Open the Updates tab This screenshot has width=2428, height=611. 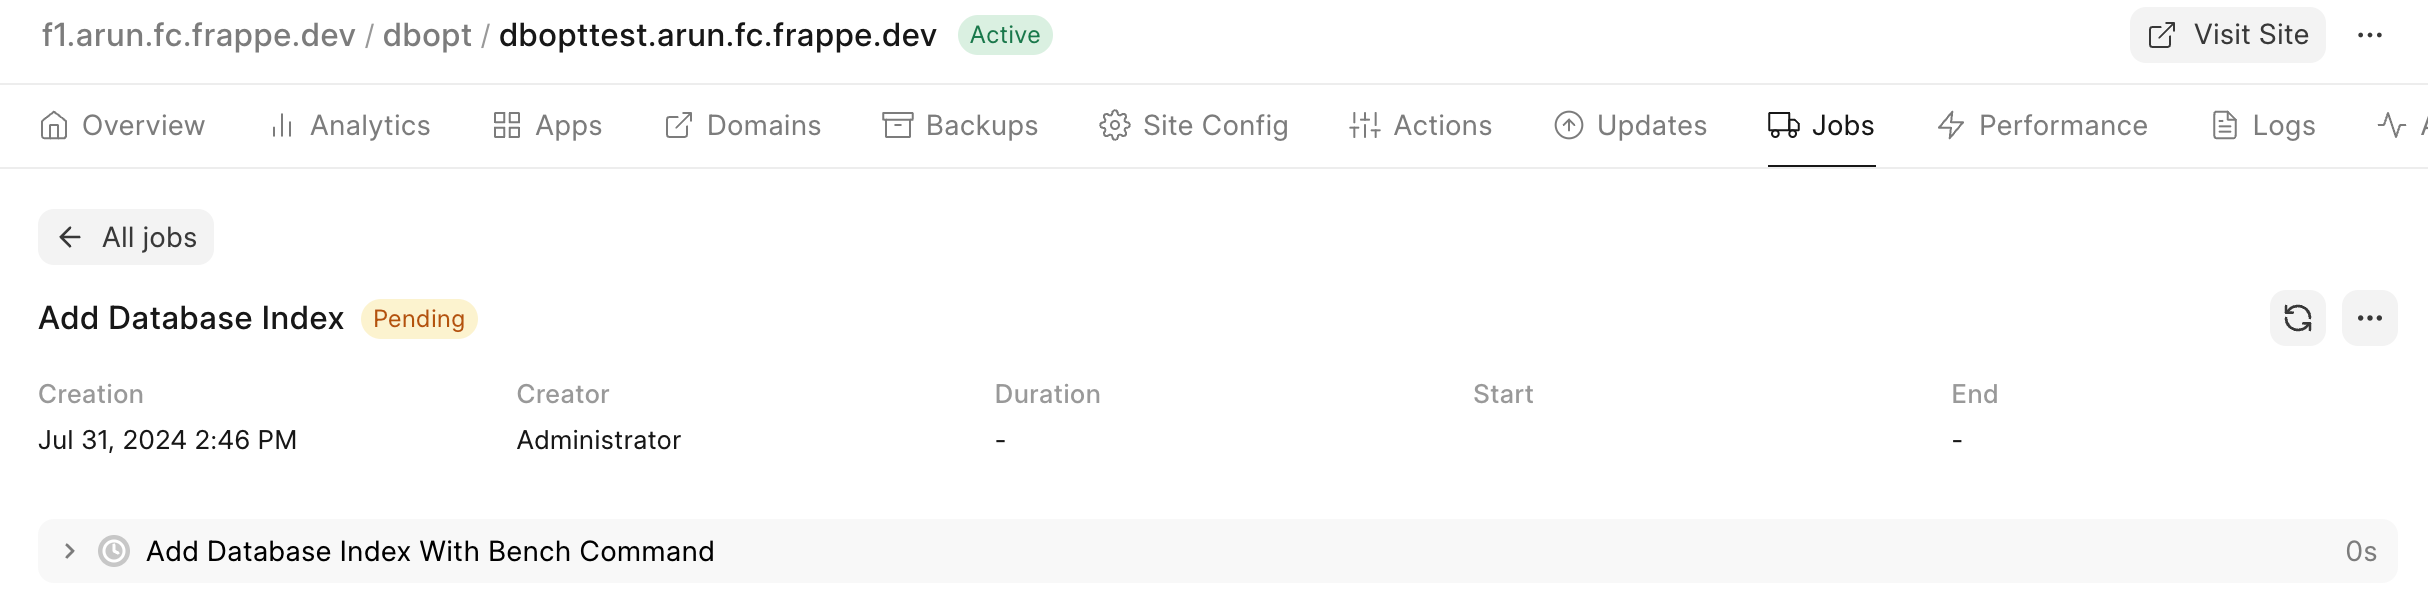click(x=1630, y=125)
